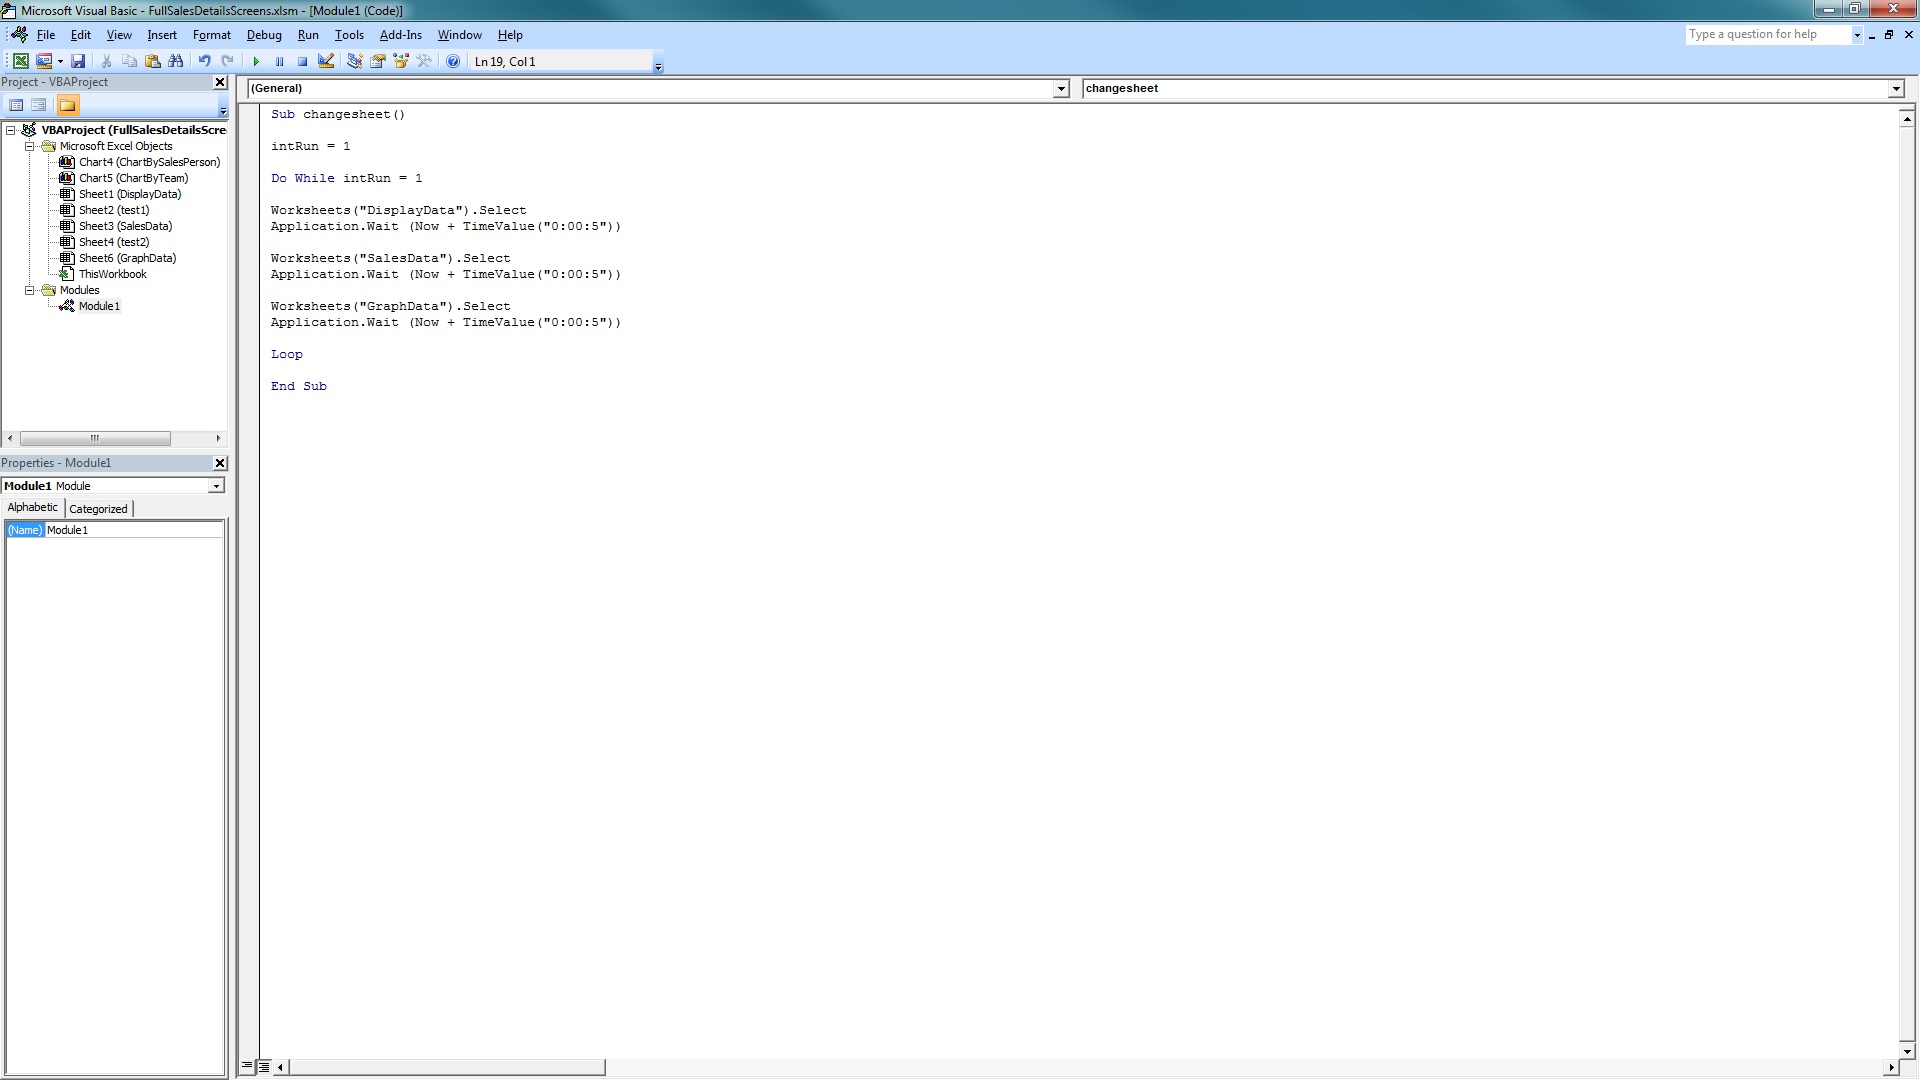
Task: Save the workbook with floppy icon
Action: point(78,62)
